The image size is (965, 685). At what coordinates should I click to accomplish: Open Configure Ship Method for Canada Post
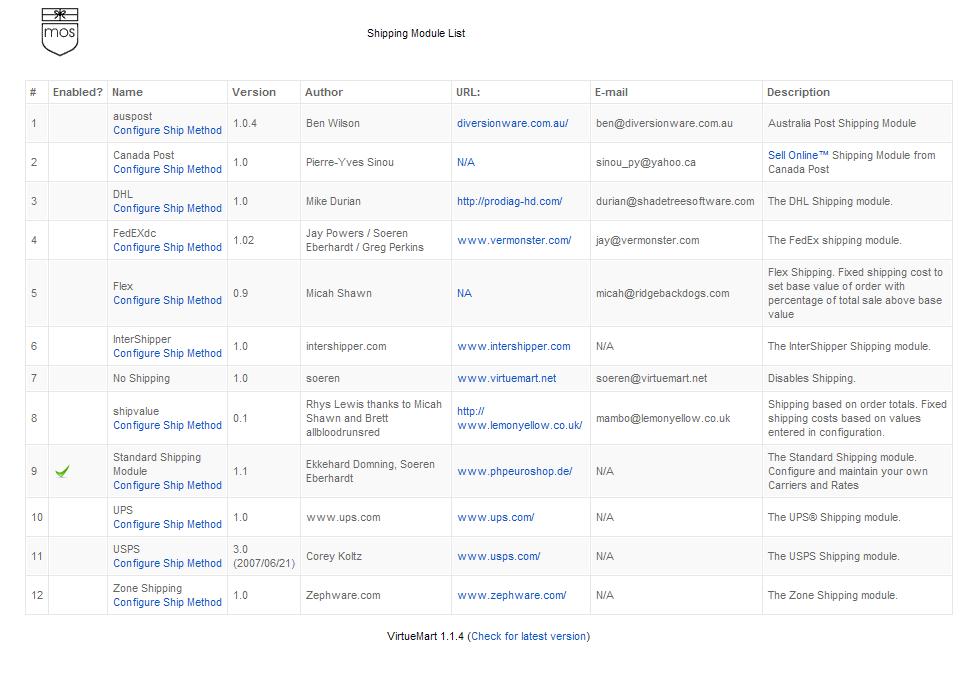(x=167, y=170)
